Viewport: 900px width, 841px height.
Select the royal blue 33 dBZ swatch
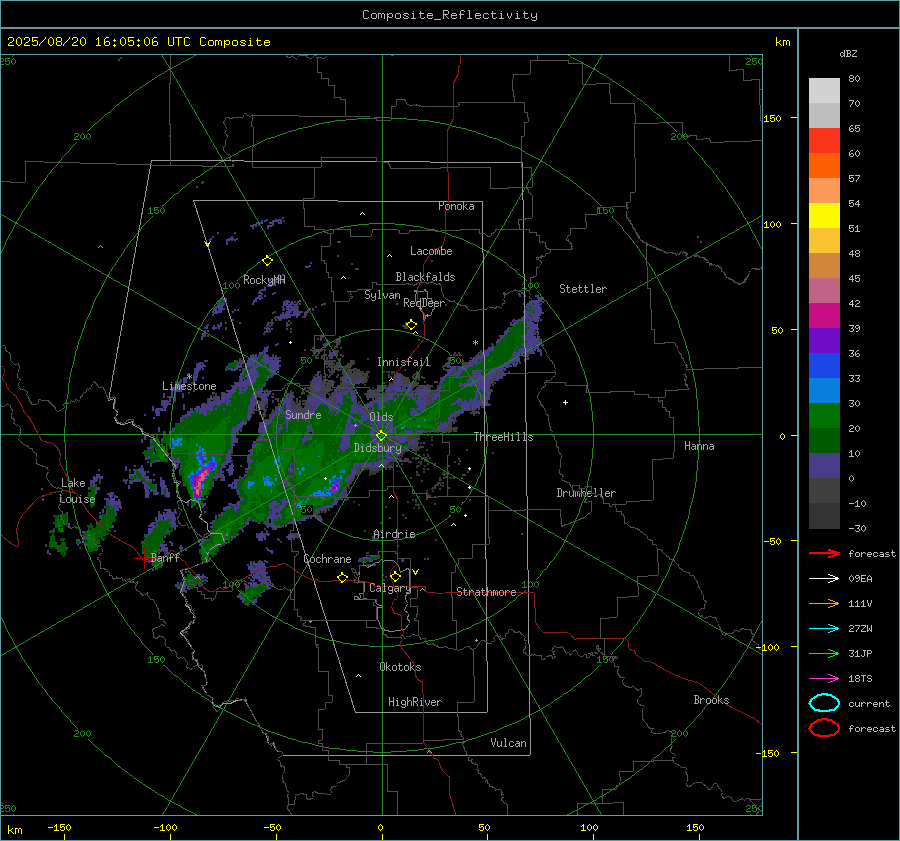coord(824,366)
